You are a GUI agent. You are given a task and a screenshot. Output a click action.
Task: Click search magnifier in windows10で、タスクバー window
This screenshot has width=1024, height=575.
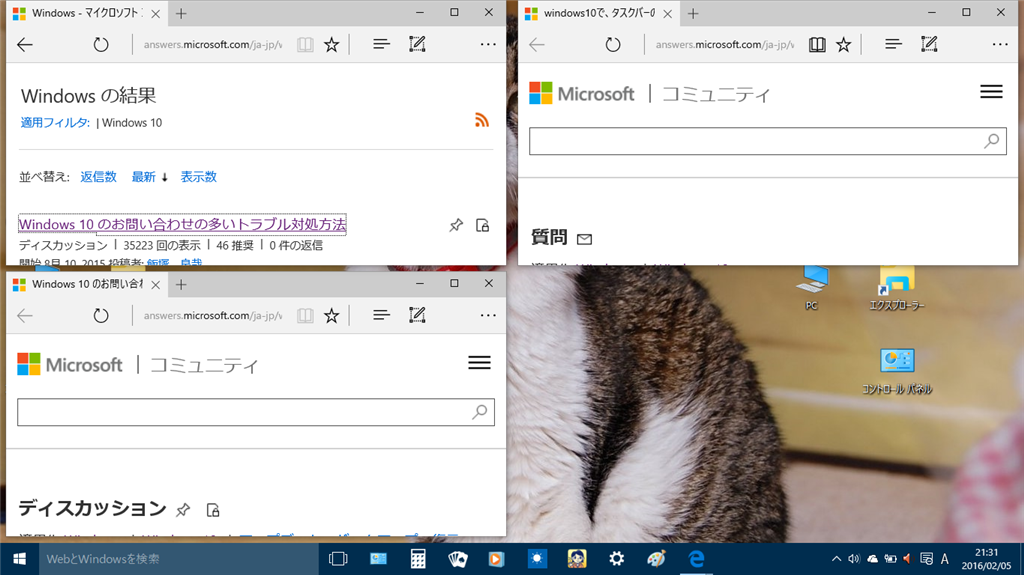[991, 141]
